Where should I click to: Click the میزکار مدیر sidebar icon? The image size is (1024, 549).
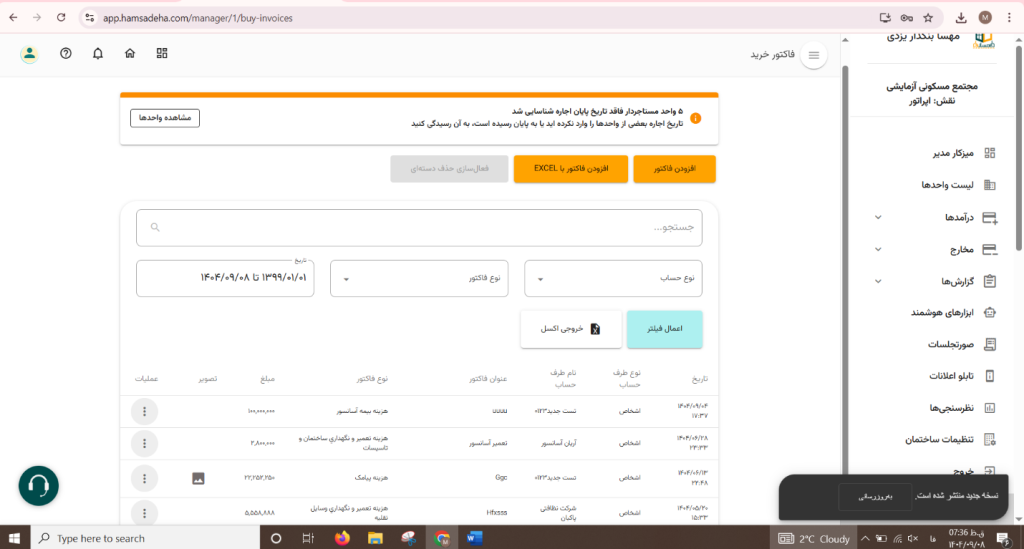tap(989, 153)
